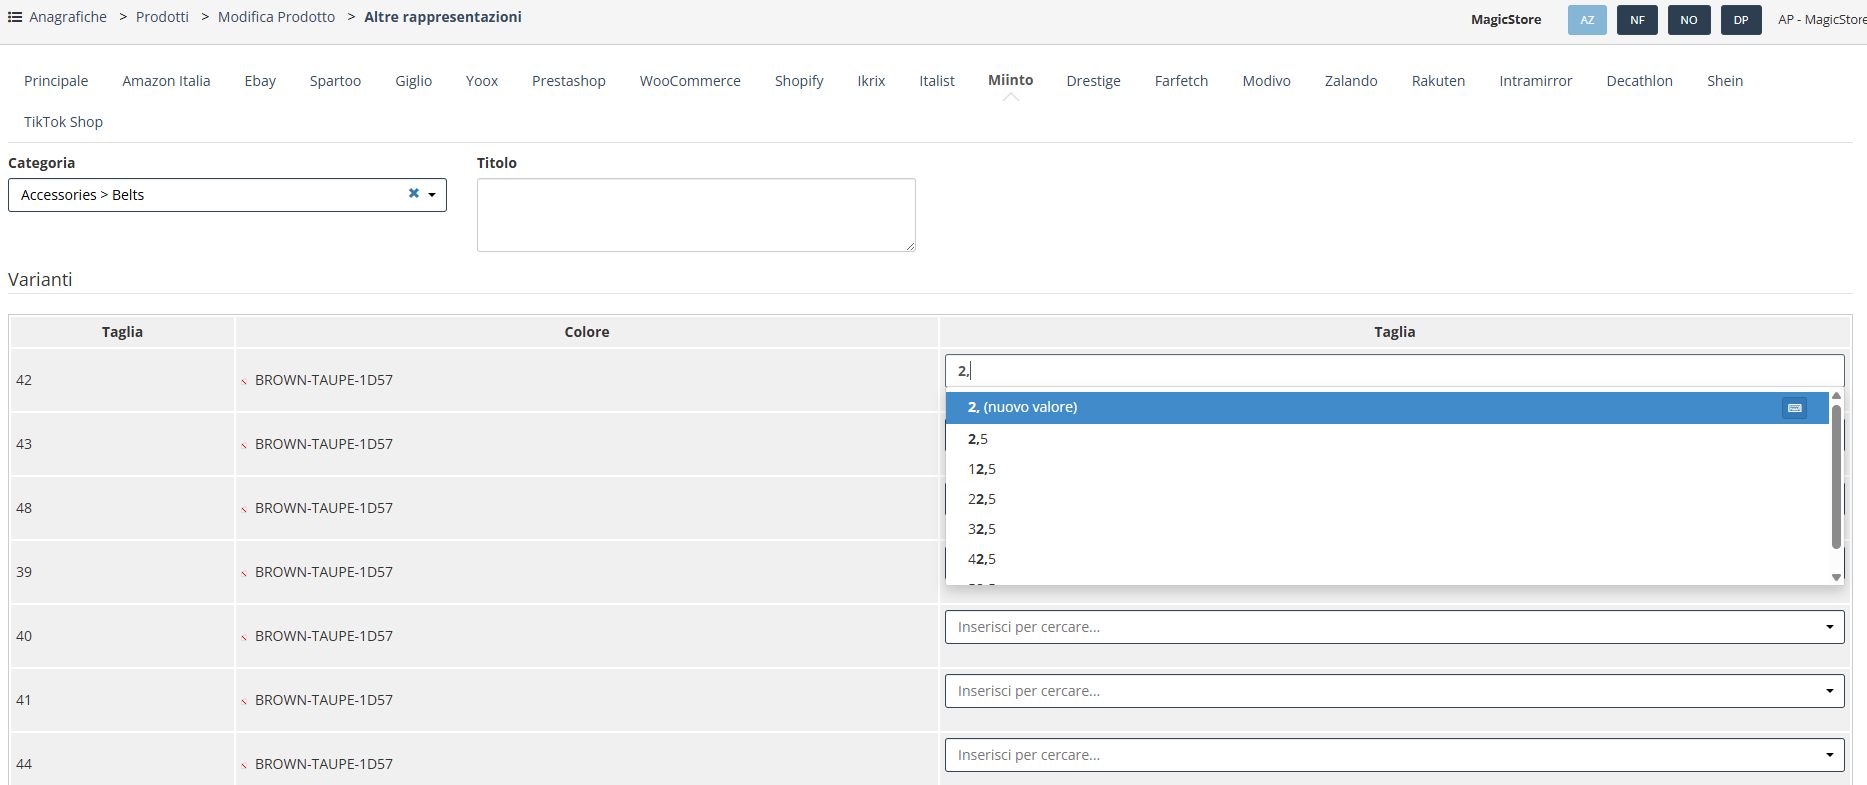Focus the Taglia search field containing '2,'
The height and width of the screenshot is (785, 1867).
pos(1394,371)
